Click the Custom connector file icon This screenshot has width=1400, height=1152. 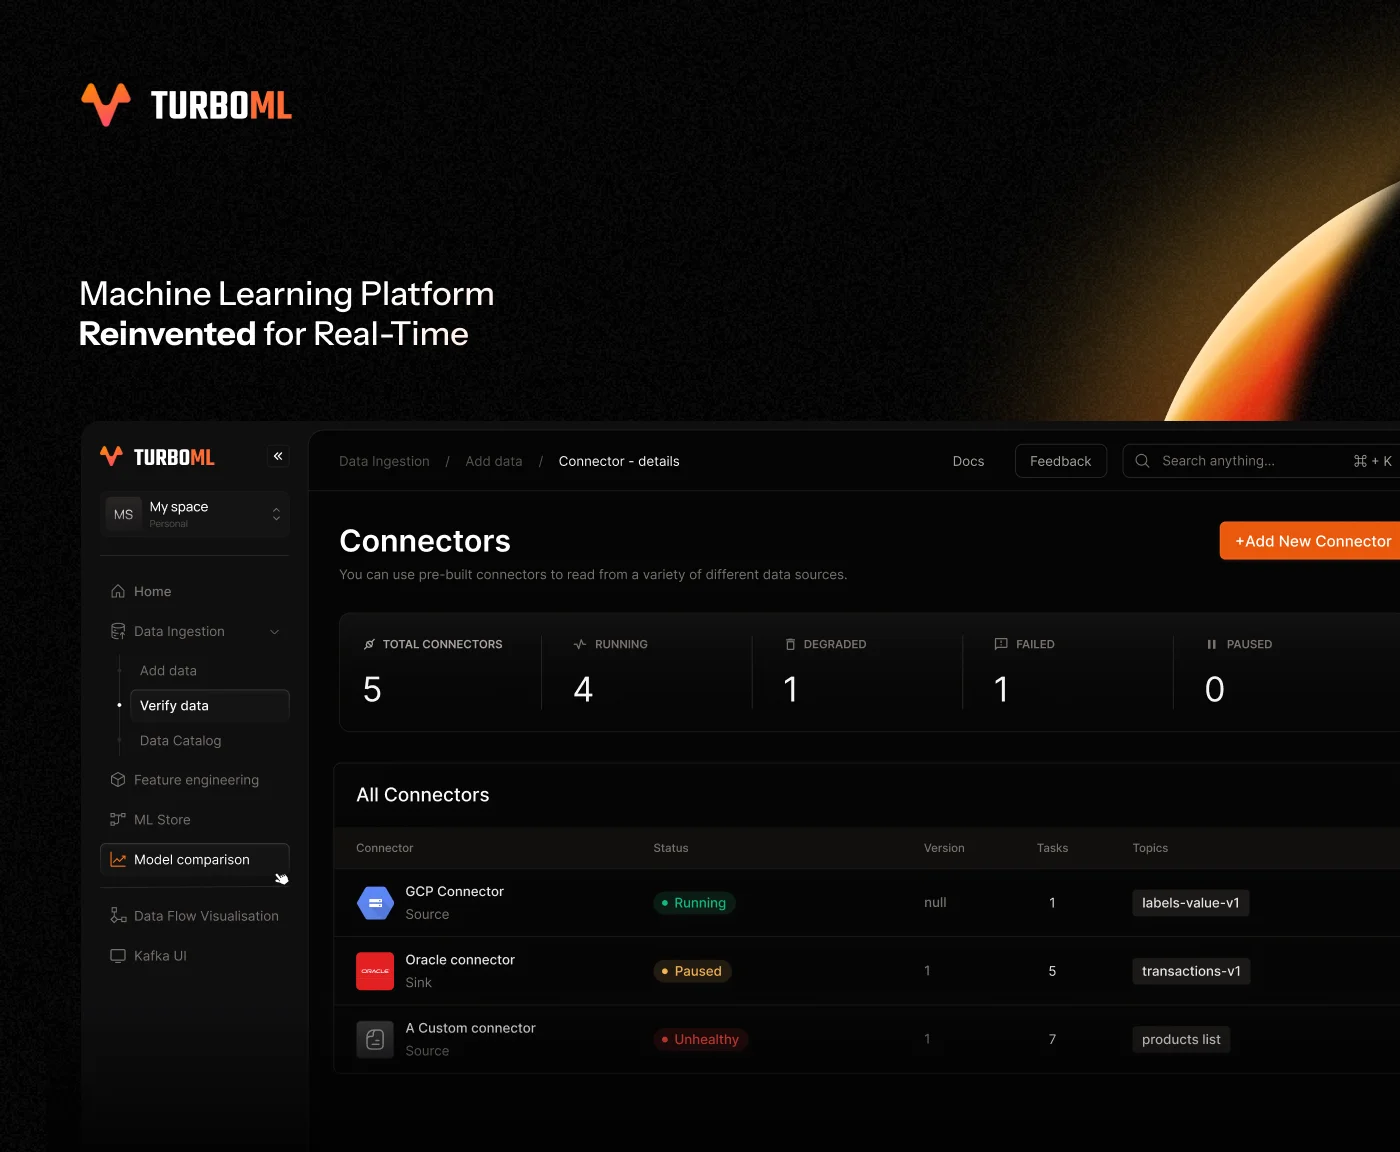[x=375, y=1040]
